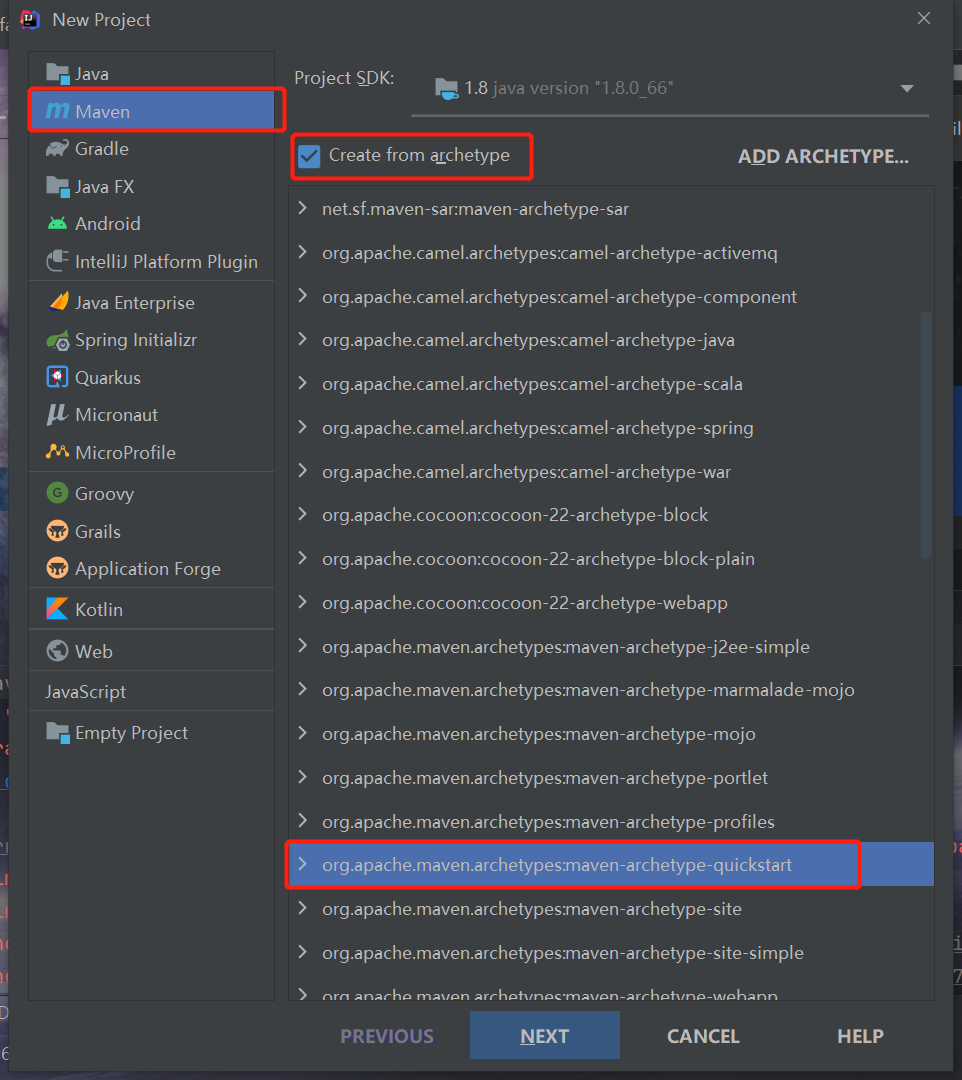Choose Kotlin project type label

pos(98,610)
